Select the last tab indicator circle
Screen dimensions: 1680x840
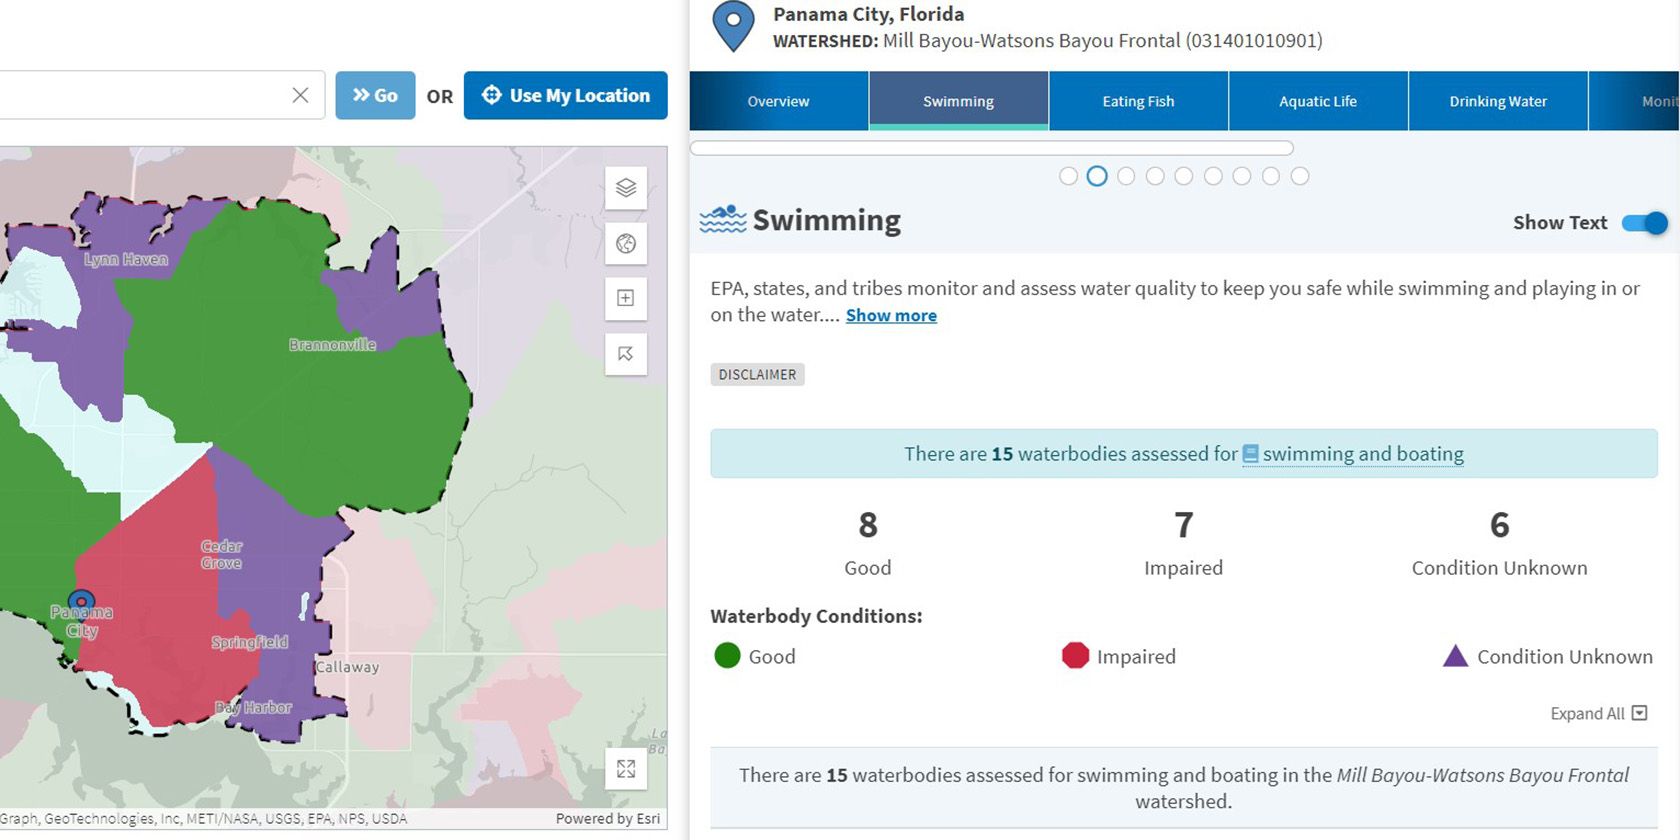pos(1300,176)
